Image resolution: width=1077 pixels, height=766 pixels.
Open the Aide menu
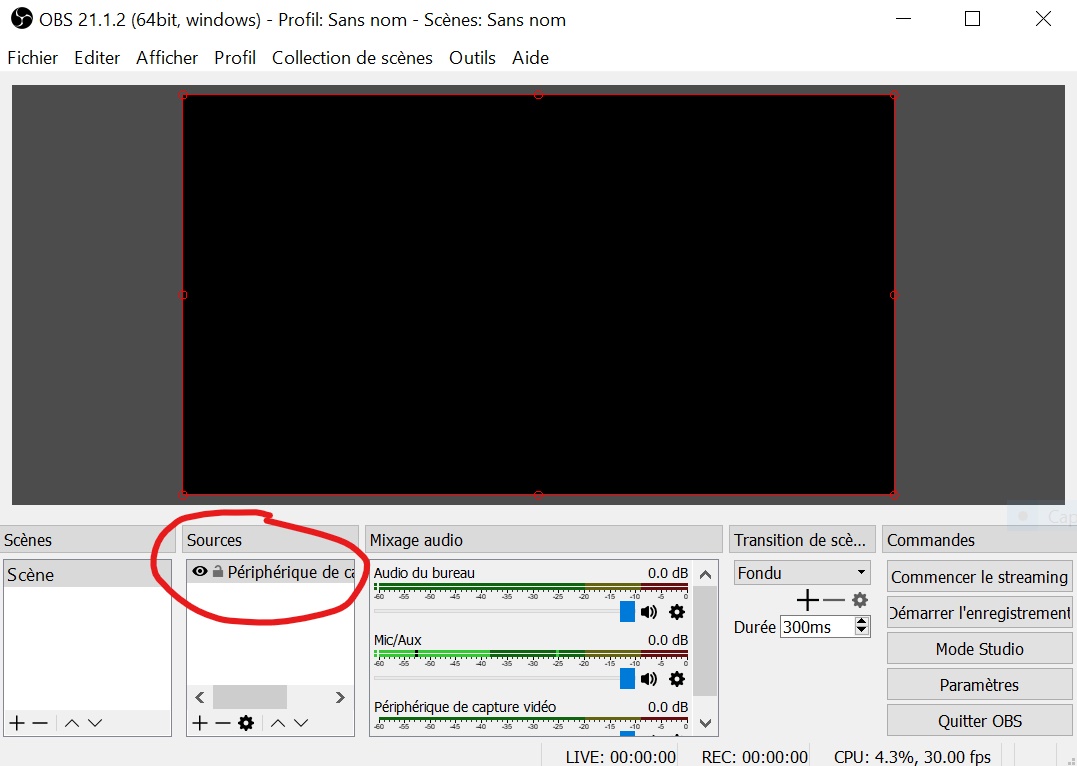[x=530, y=58]
